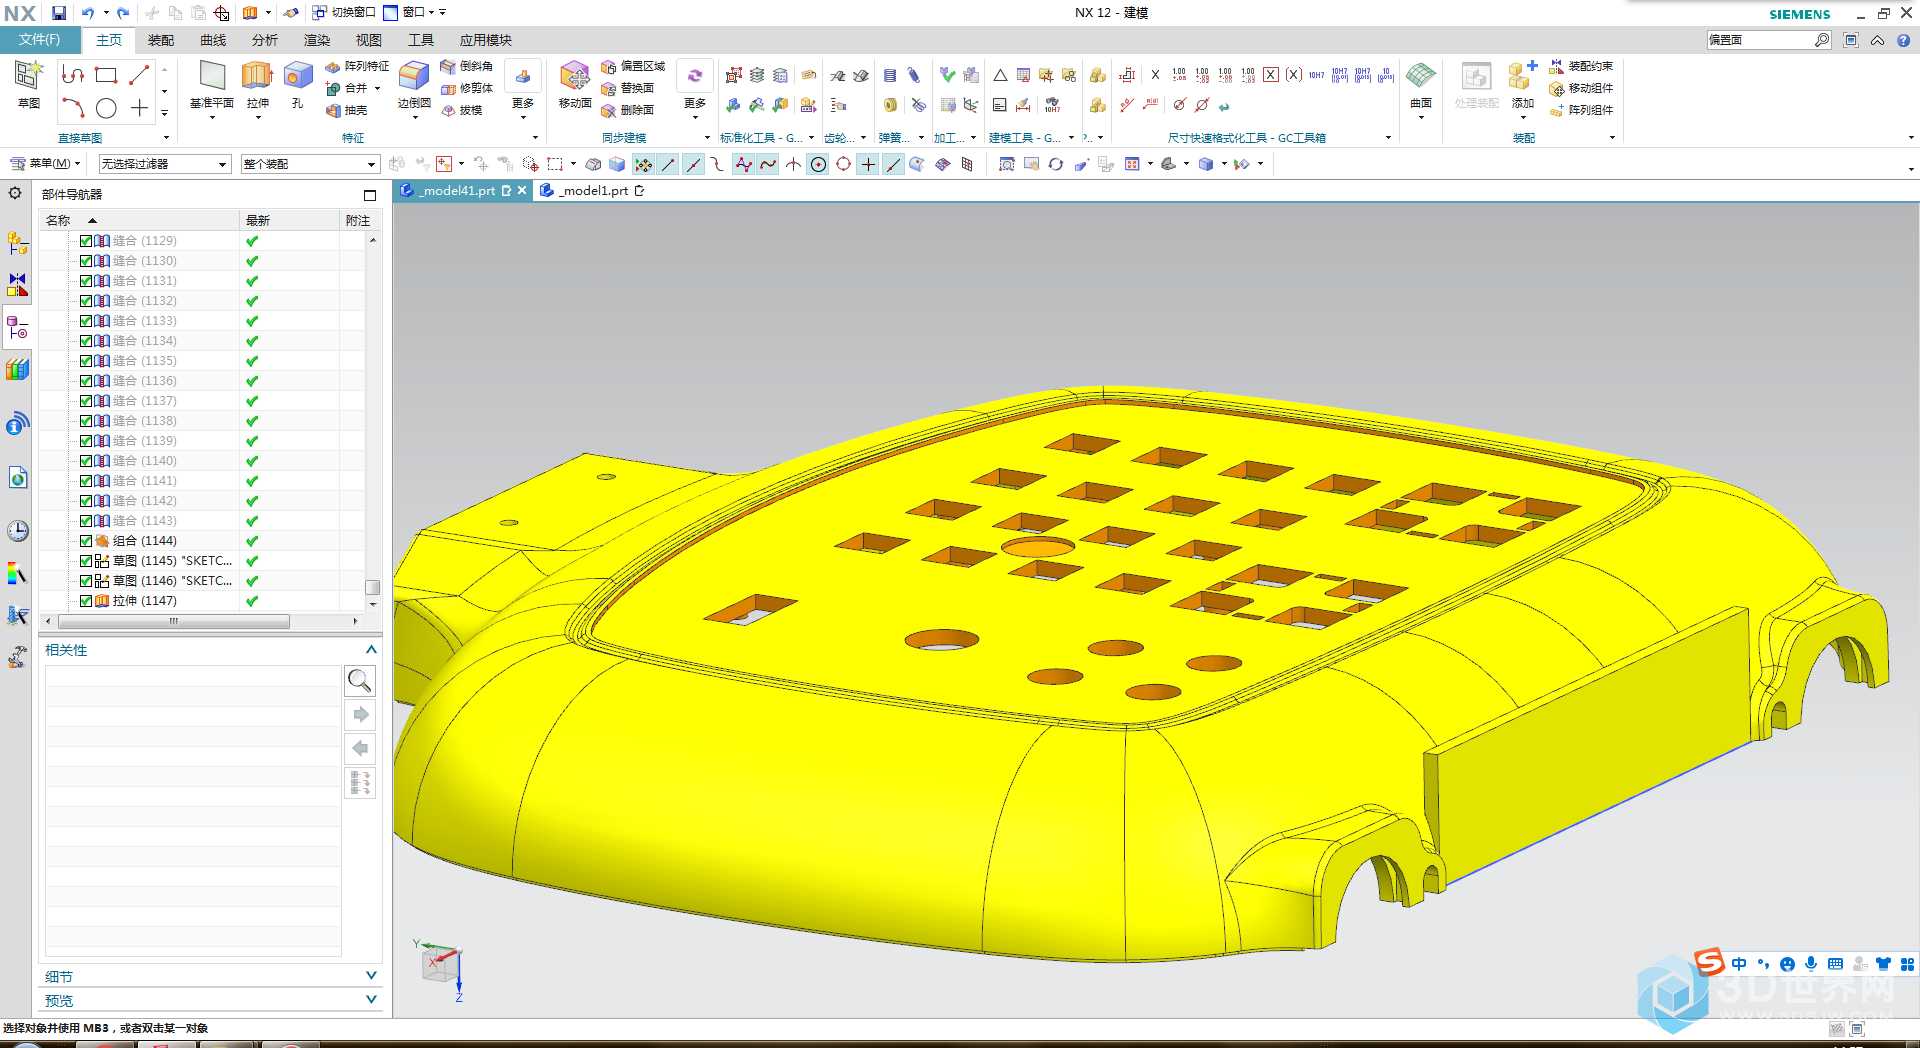Click the 阵列特征 button
Viewport: 1920px width, 1048px height.
pos(357,66)
